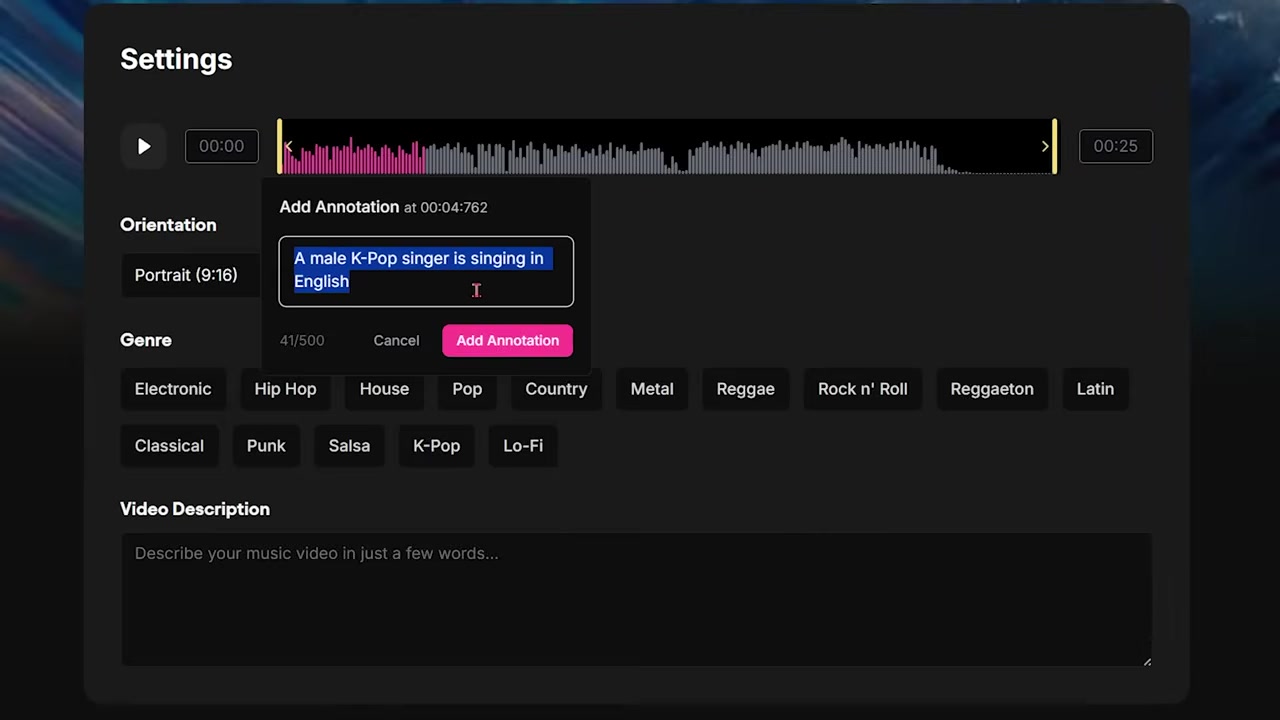Select the Salsa genre

pos(349,446)
